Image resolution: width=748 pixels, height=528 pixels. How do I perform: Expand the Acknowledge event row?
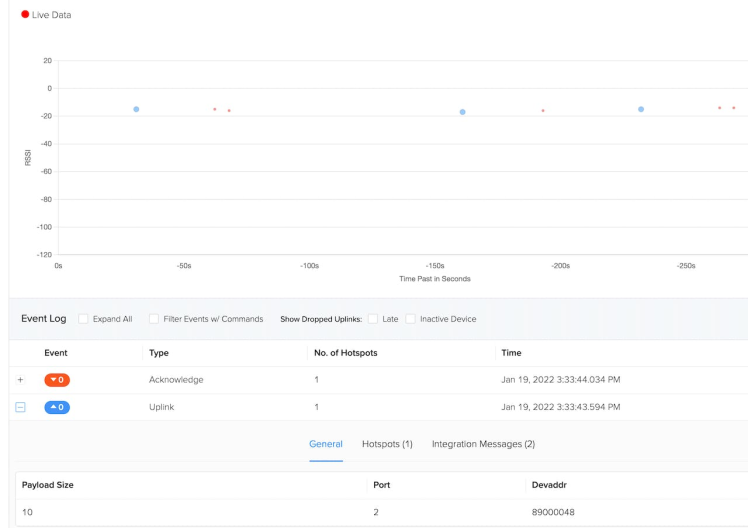click(20, 380)
